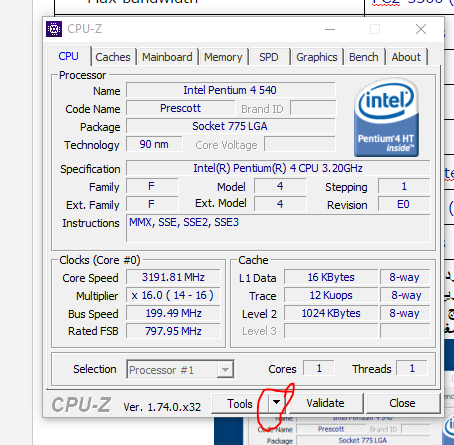
Task: Select the Multiplier value x 16.0
Action: coord(173,295)
